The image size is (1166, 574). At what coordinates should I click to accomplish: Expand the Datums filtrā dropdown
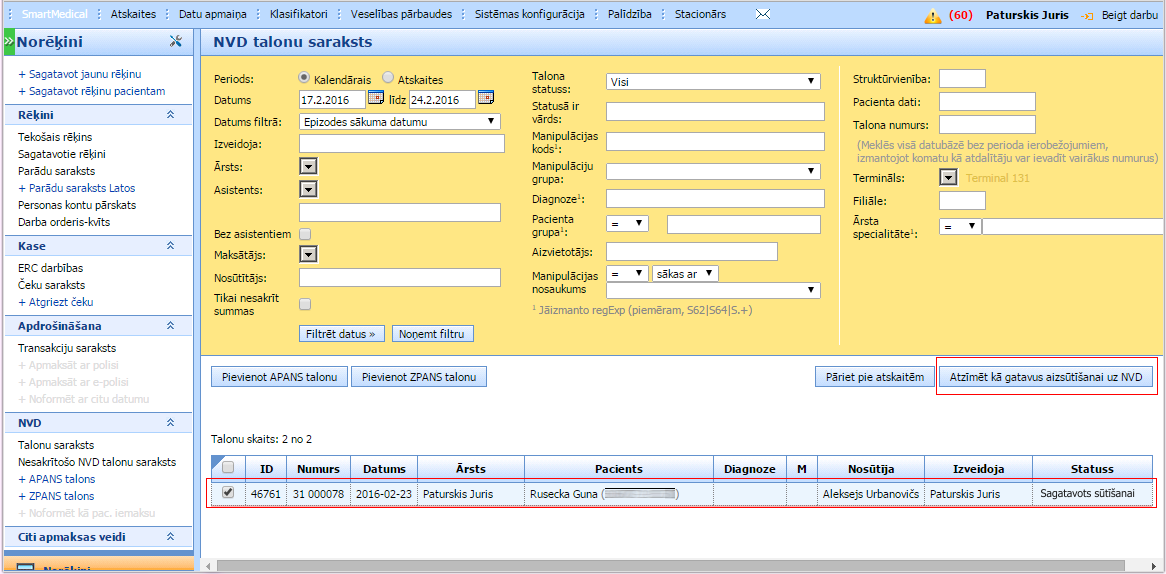click(400, 122)
